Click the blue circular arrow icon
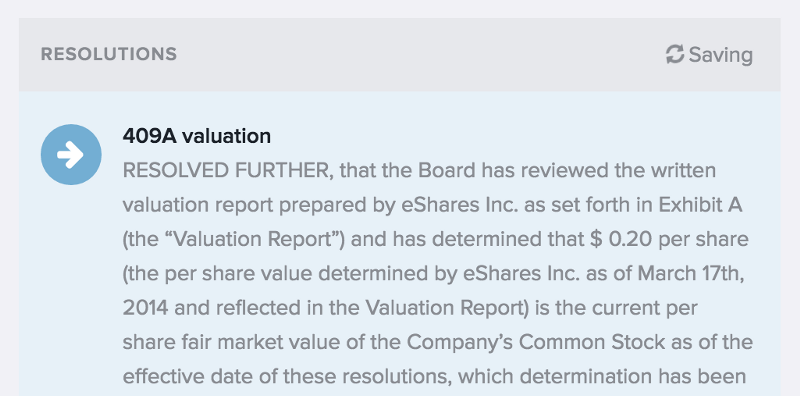Image resolution: width=800 pixels, height=396 pixels. tap(71, 154)
